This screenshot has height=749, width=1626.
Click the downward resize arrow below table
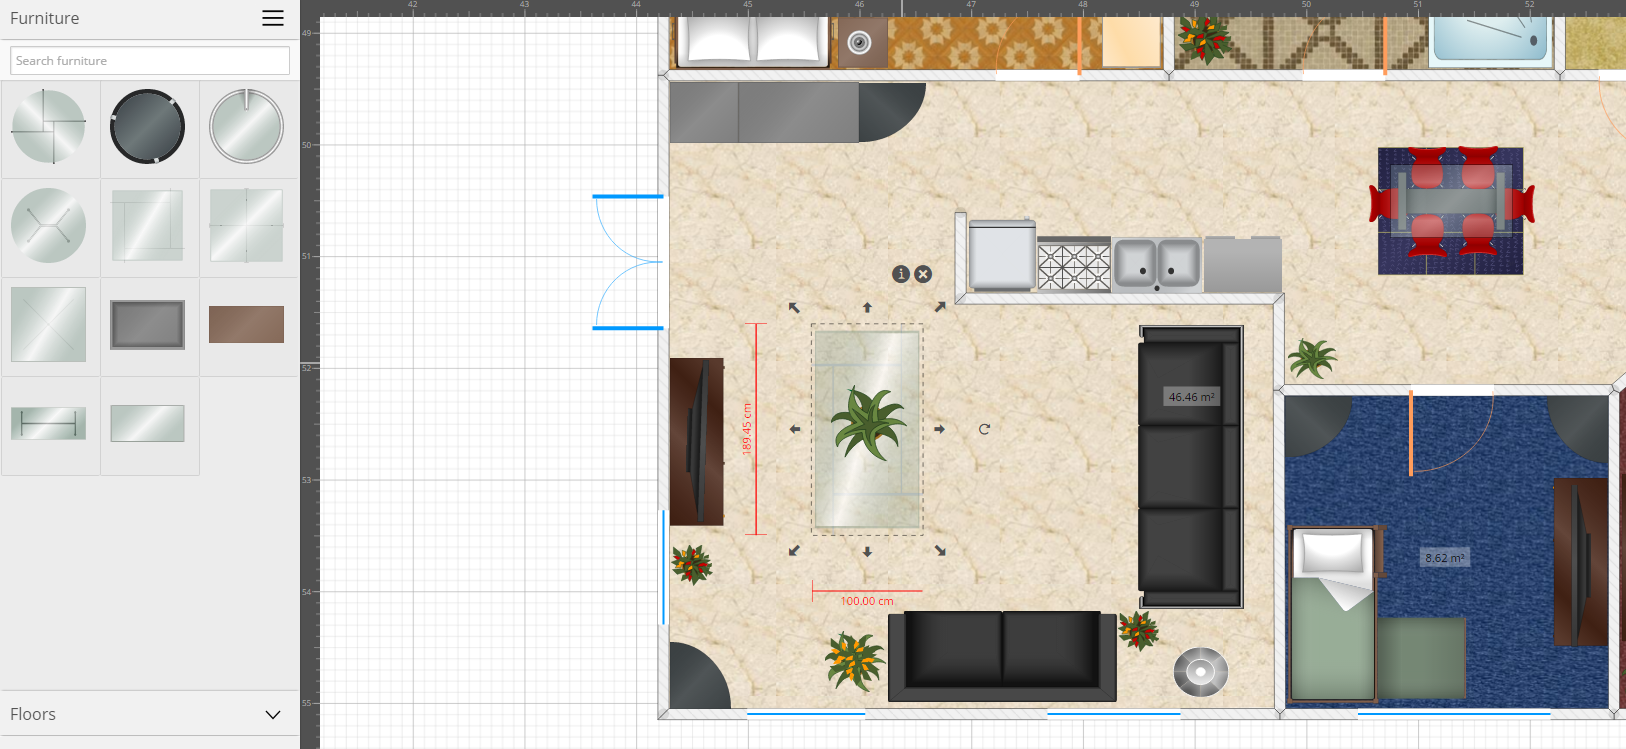(x=867, y=552)
